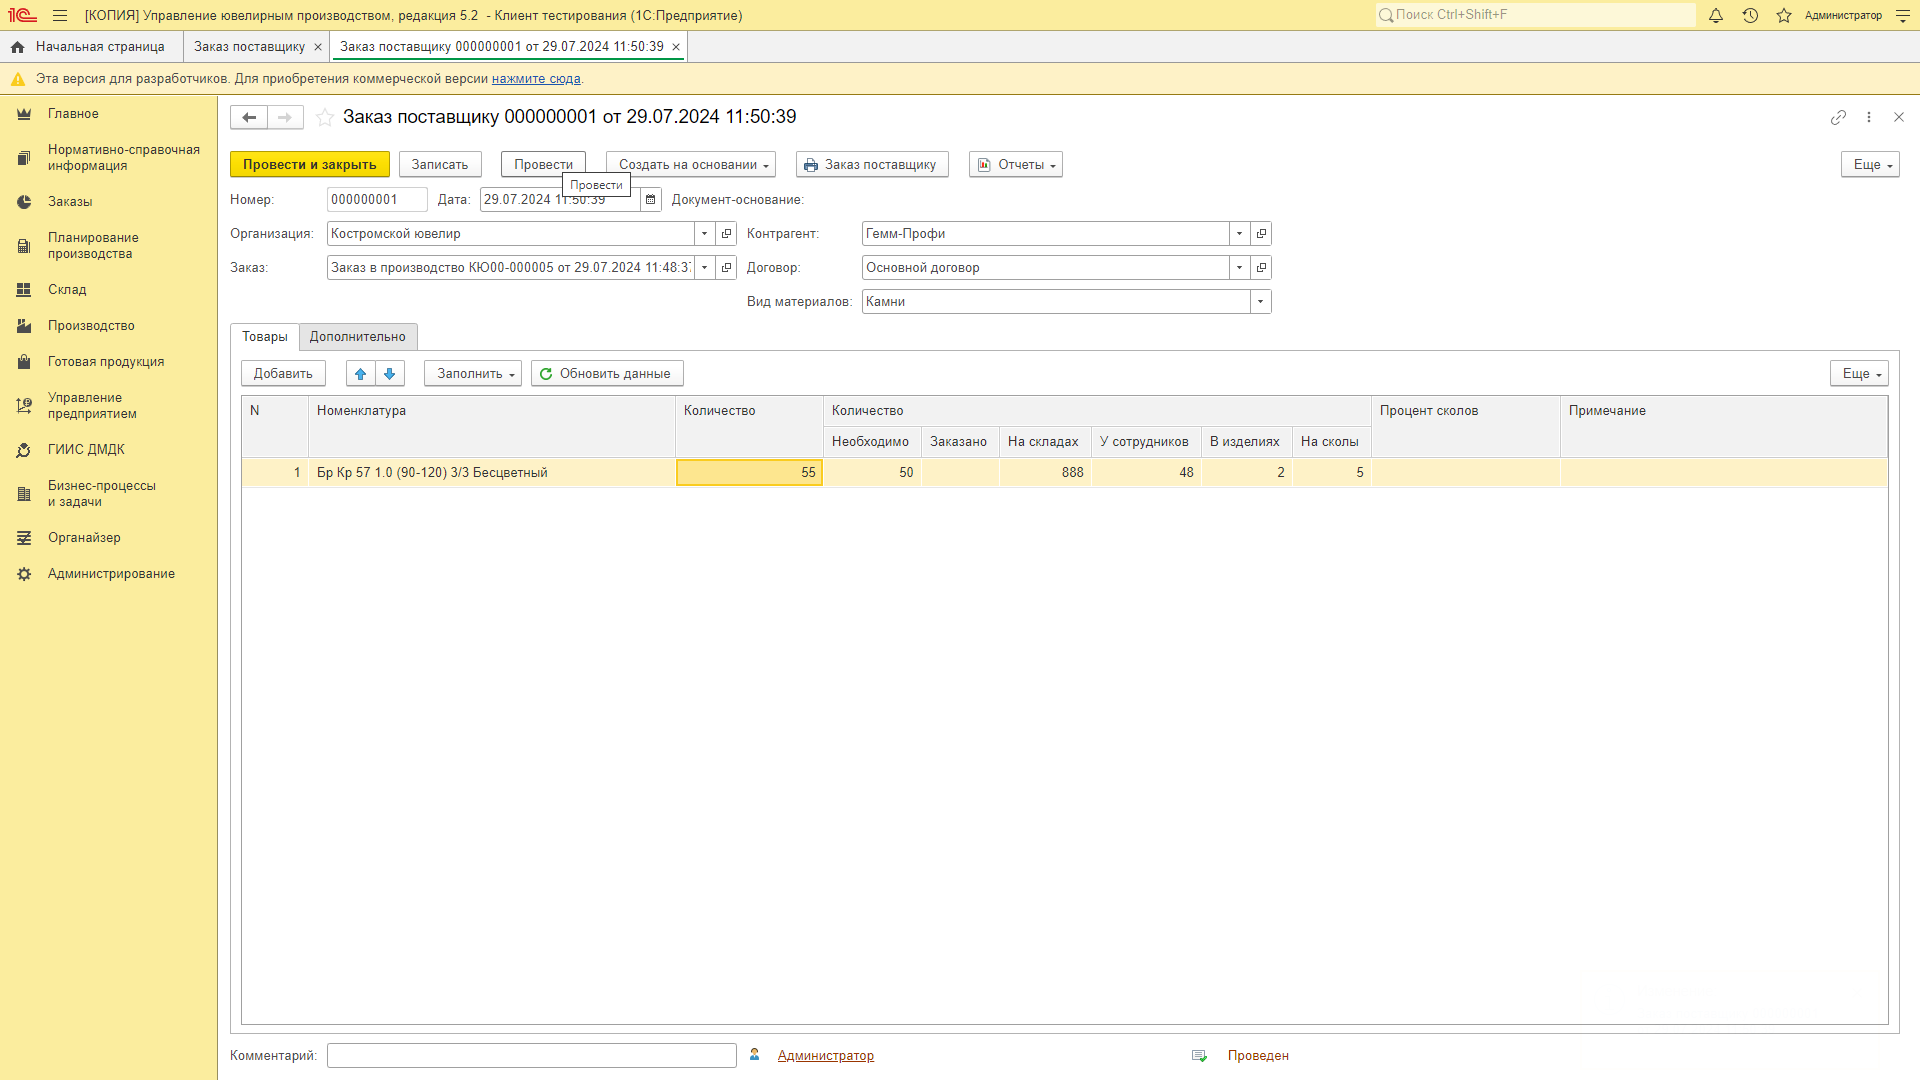Expand the Заказ field dropdown arrow

[x=705, y=268]
